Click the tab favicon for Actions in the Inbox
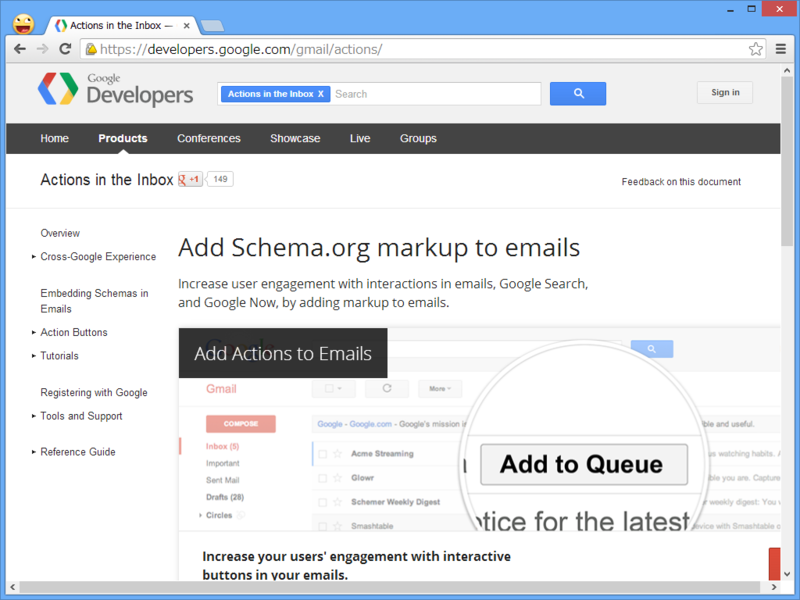This screenshot has width=800, height=600. [x=61, y=26]
